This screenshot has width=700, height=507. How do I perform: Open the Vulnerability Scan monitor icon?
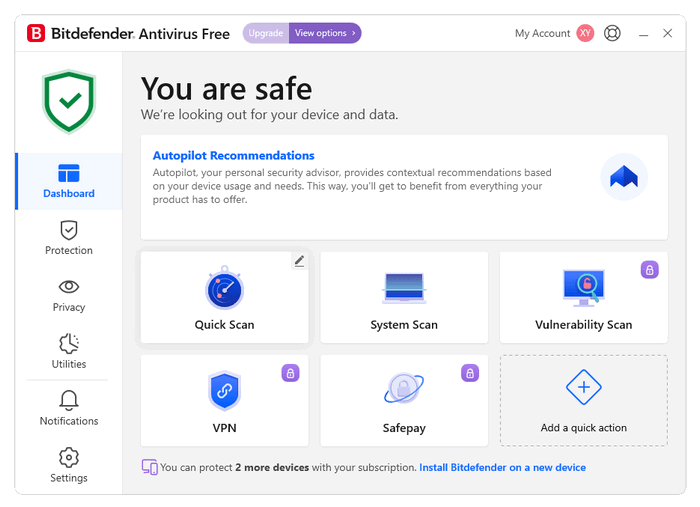pos(583,289)
